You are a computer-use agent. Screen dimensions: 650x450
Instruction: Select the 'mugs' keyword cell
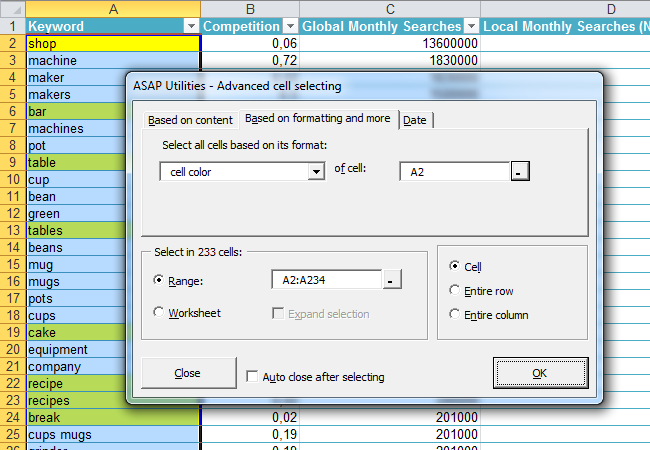(x=77, y=281)
